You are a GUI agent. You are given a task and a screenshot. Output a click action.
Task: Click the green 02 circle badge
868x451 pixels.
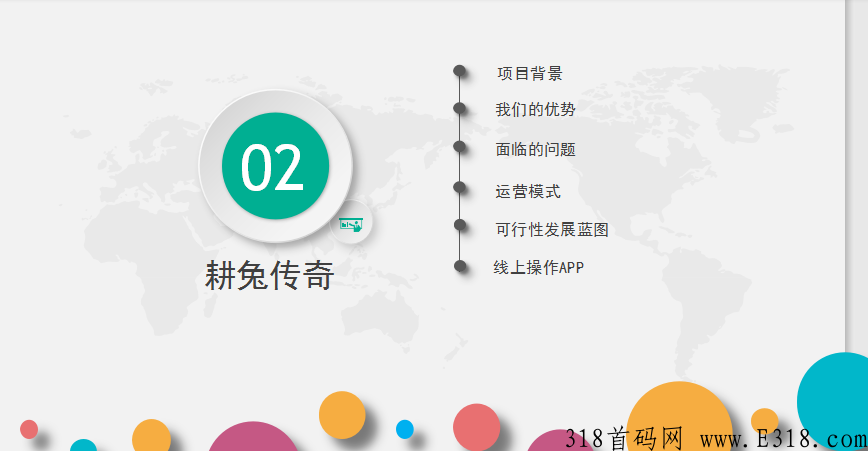tap(276, 166)
